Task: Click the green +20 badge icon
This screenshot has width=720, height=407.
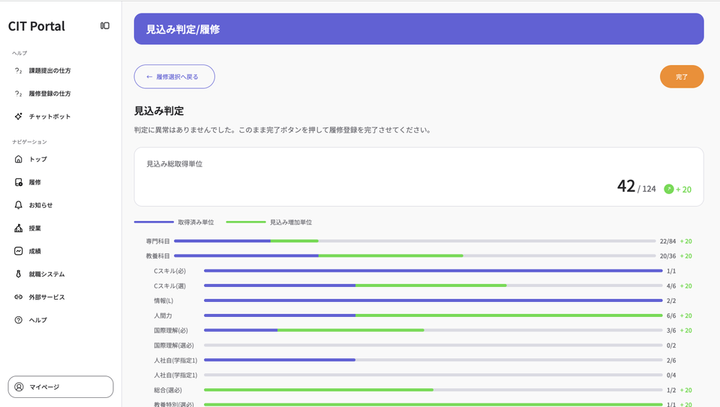Action: 669,189
